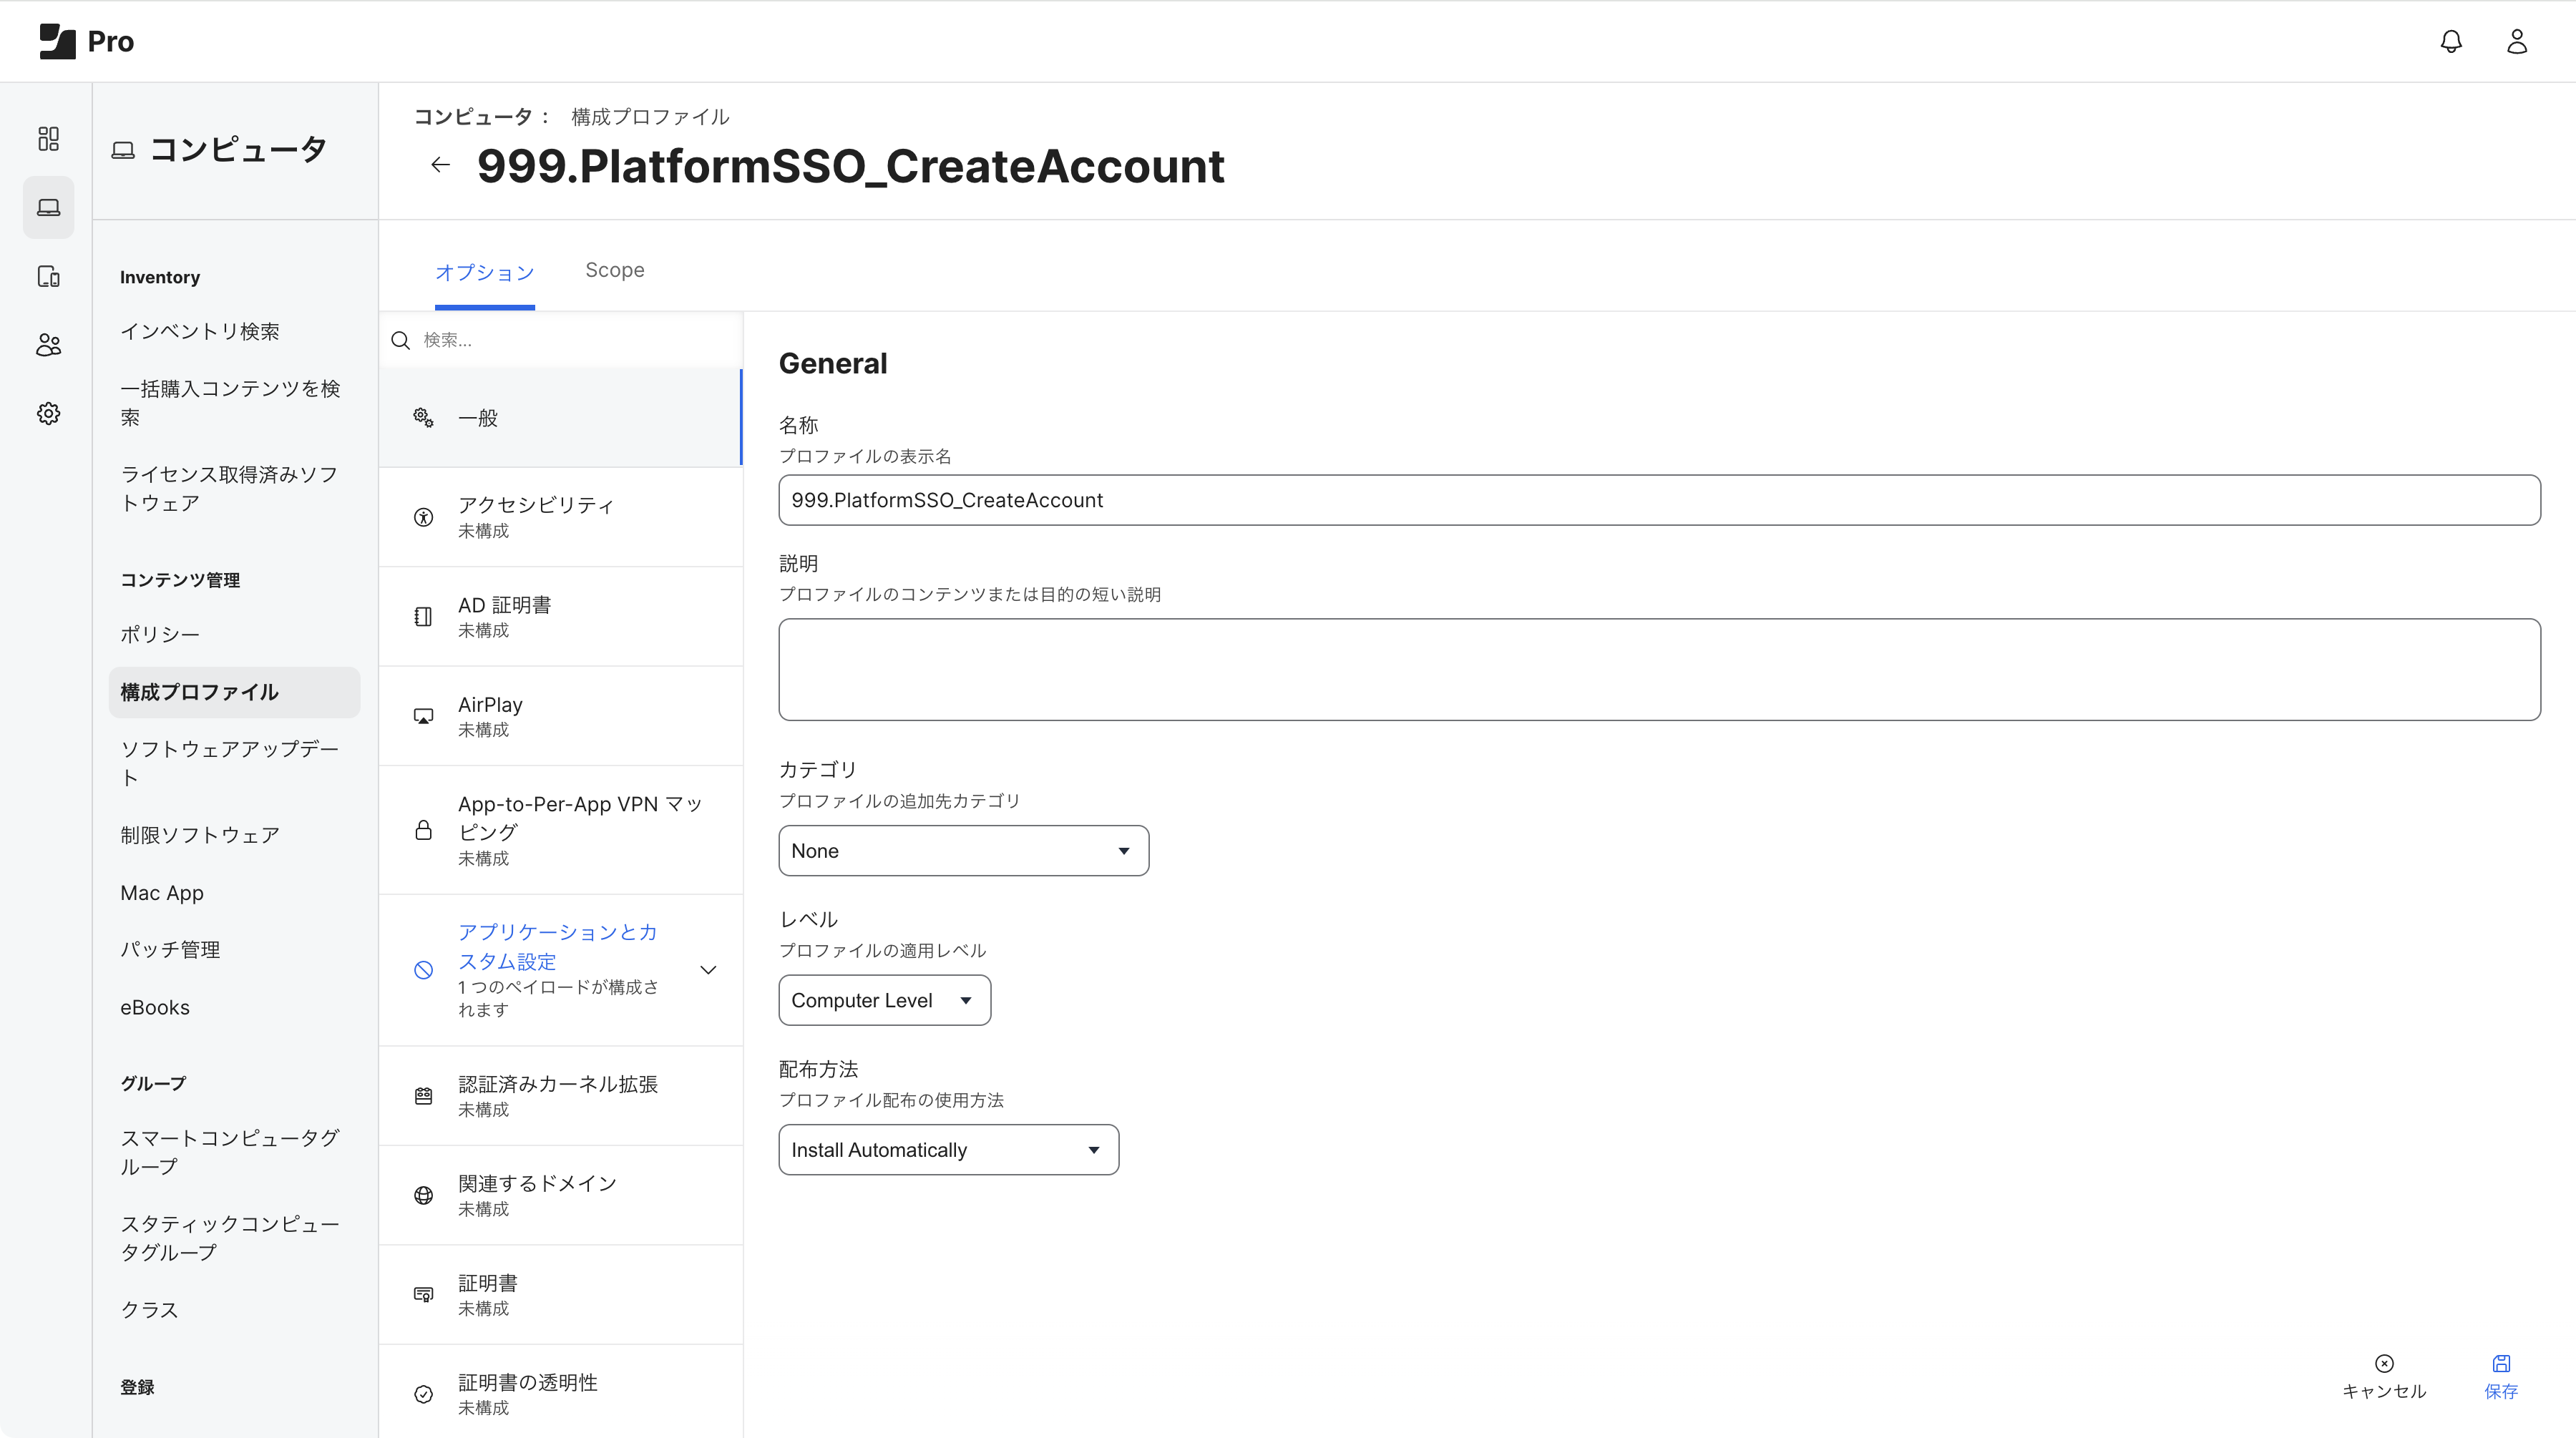Open Mac App in sidebar

162,893
